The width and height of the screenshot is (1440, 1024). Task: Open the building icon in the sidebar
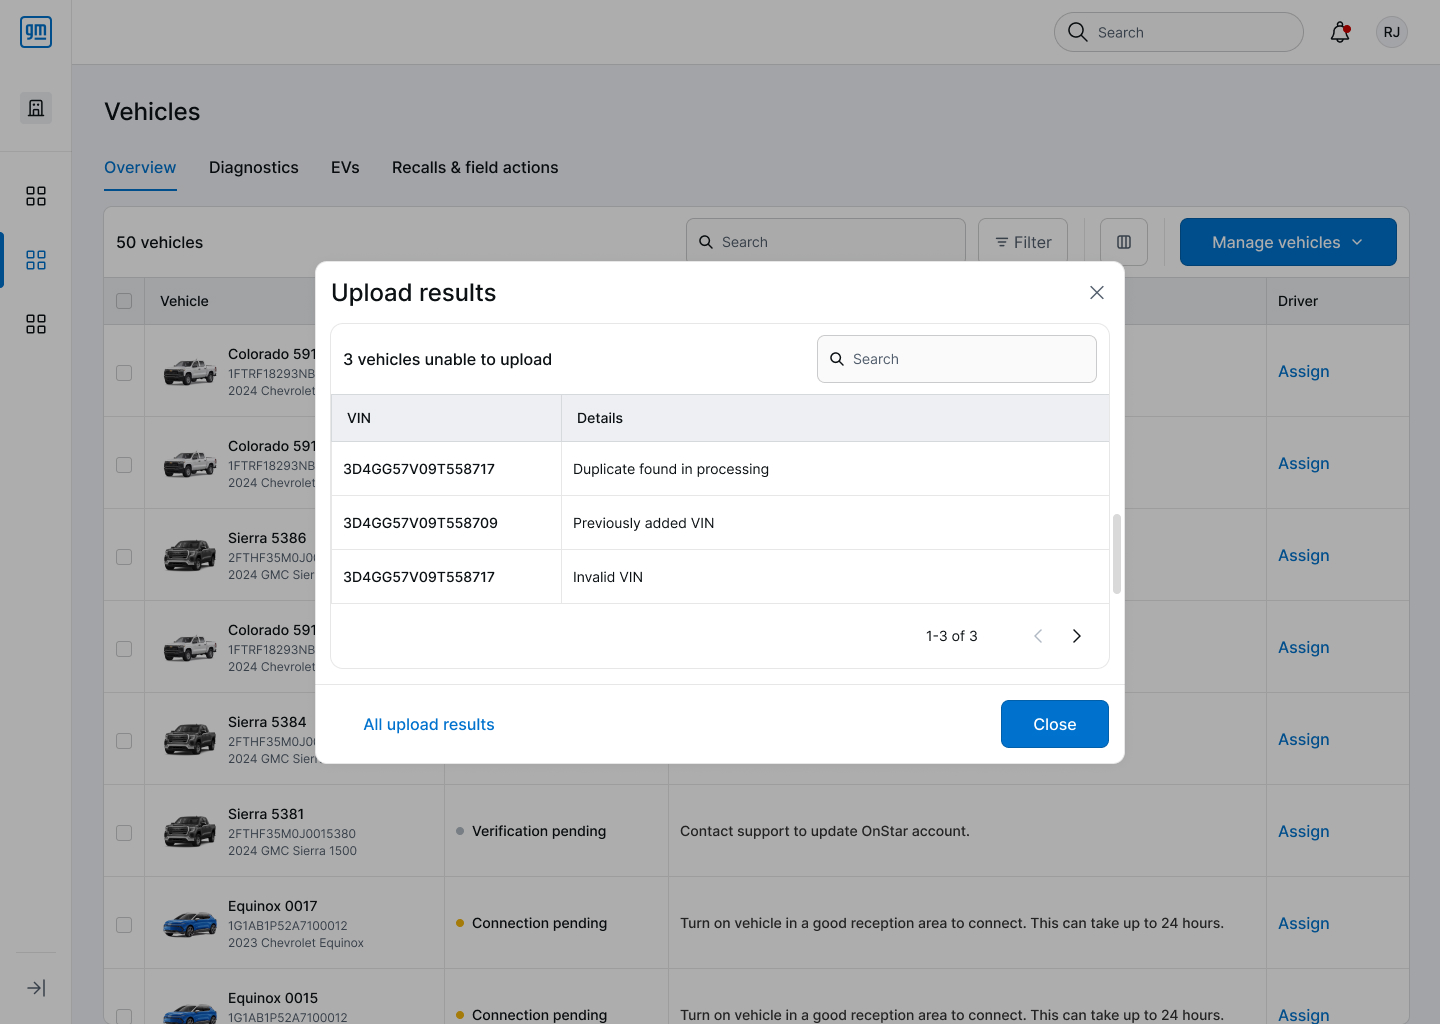36,108
